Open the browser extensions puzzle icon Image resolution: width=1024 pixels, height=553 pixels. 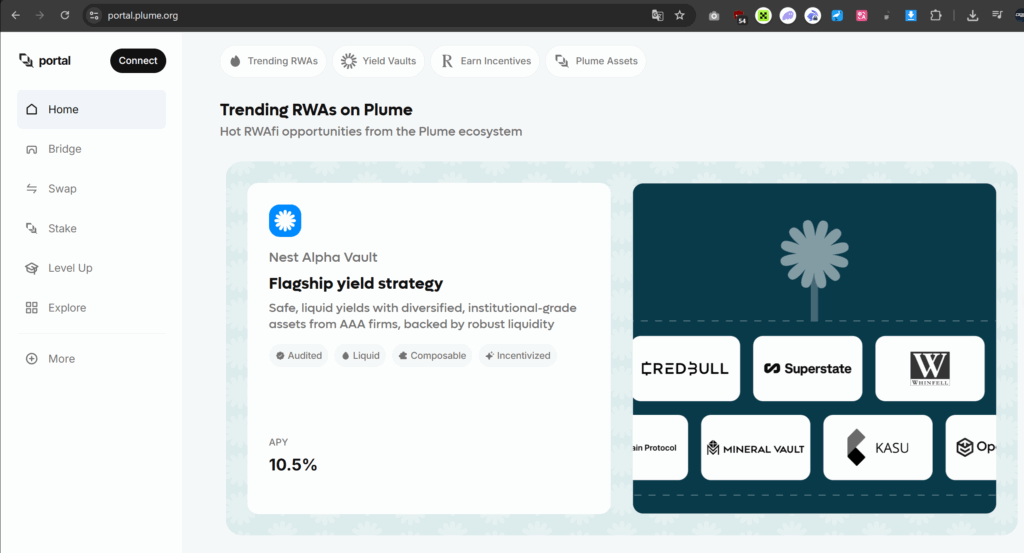[x=936, y=15]
